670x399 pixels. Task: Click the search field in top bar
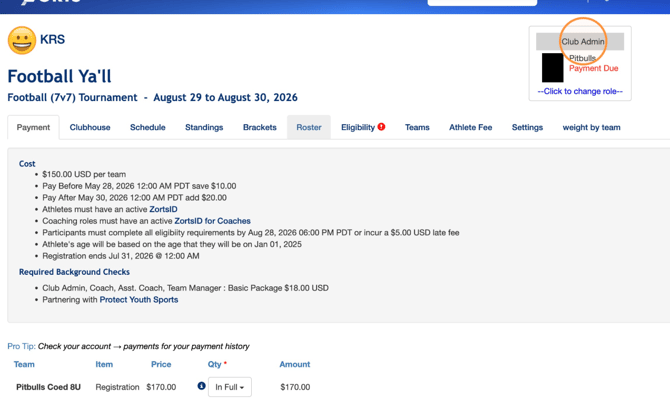point(482,3)
